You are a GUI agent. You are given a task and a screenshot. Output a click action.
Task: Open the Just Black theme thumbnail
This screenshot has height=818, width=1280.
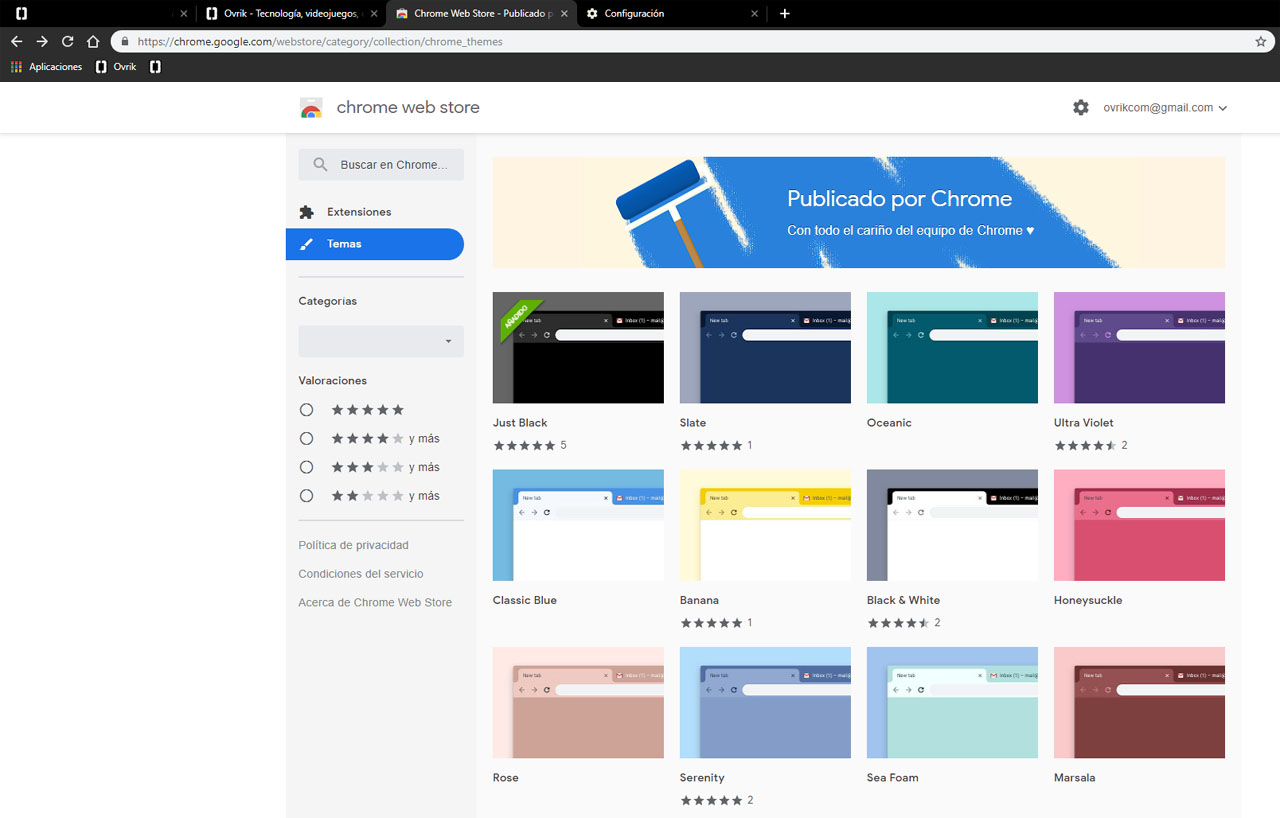coord(578,348)
